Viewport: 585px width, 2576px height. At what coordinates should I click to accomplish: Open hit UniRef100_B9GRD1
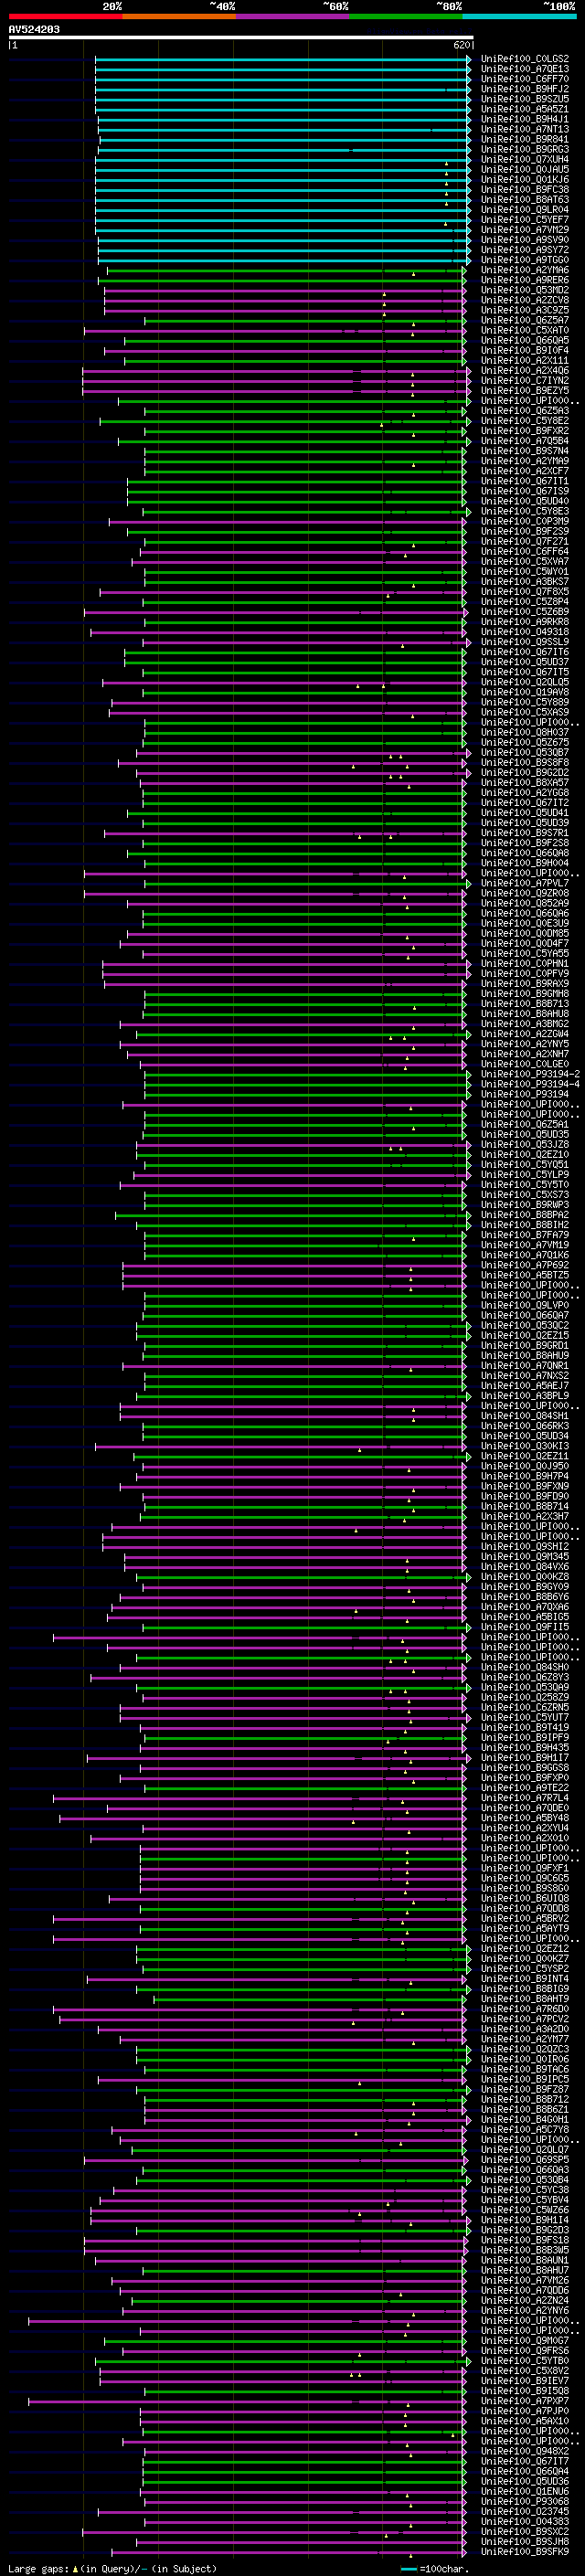click(x=525, y=1346)
